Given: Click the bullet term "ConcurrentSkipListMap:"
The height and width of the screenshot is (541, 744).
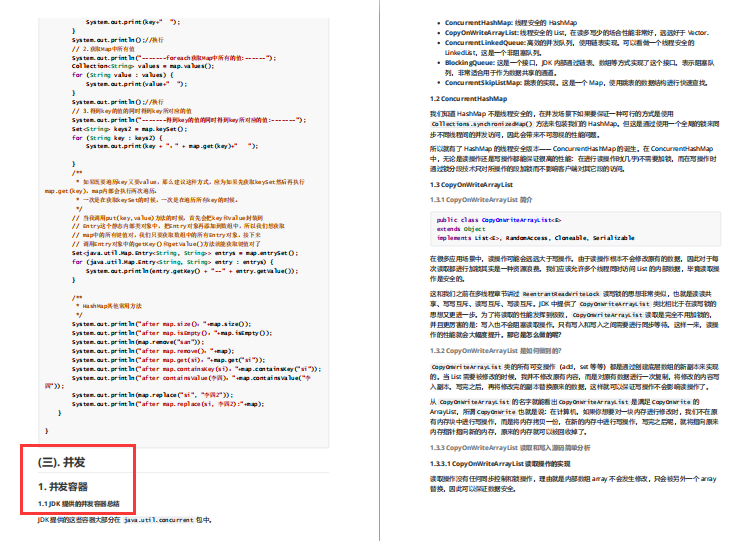Looking at the screenshot, I should pos(483,83).
